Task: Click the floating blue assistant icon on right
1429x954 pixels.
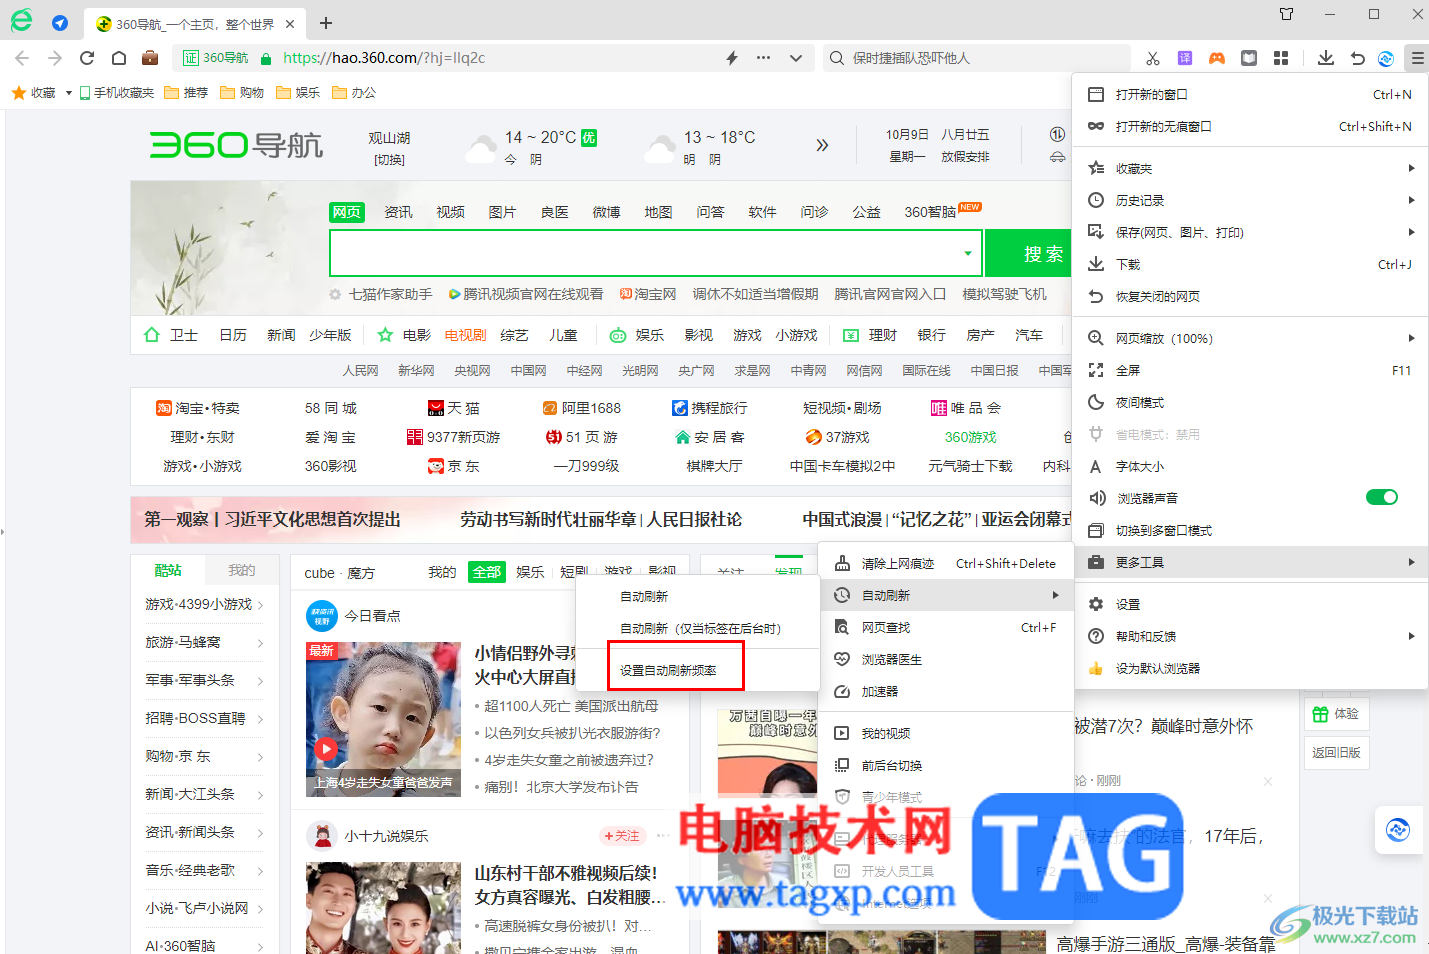Action: pos(1398,829)
